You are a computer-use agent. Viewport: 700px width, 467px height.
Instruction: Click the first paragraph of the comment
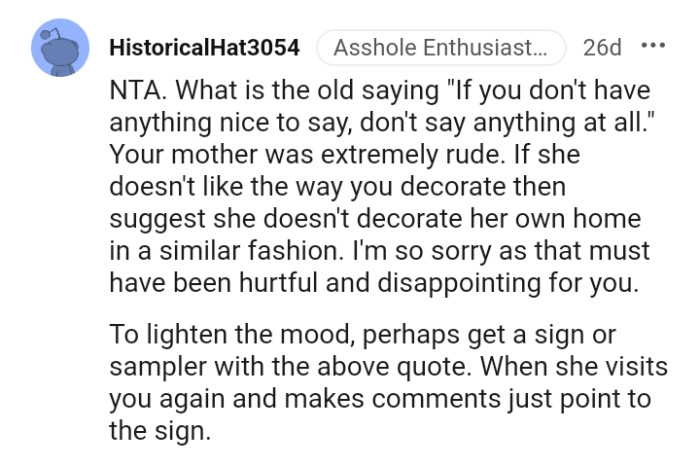pyautogui.click(x=380, y=186)
